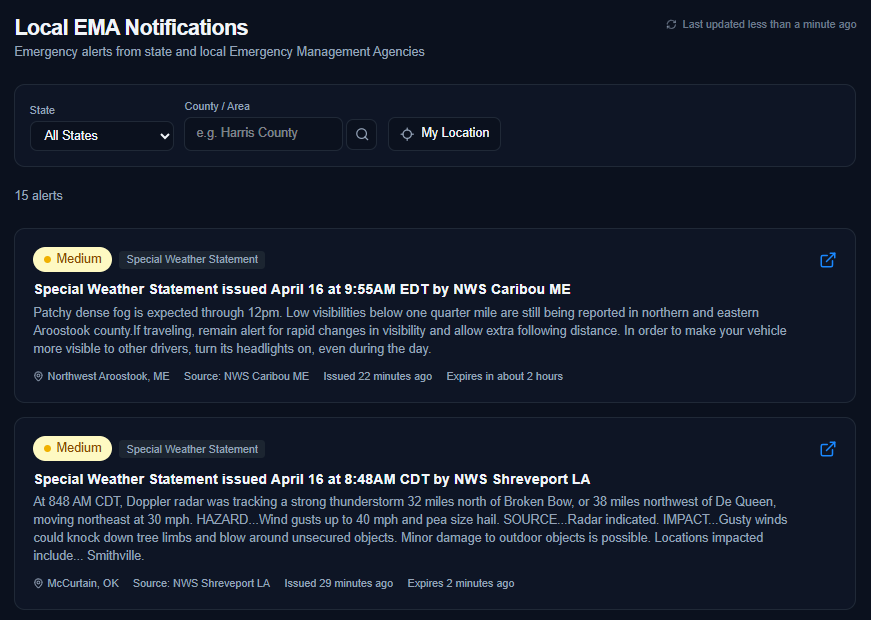The height and width of the screenshot is (620, 871).
Task: Focus the County / Area input field
Action: click(263, 134)
